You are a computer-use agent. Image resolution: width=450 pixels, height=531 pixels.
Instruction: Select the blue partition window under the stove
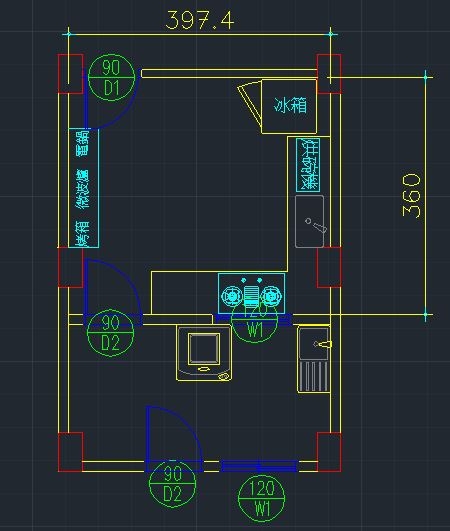point(253,318)
